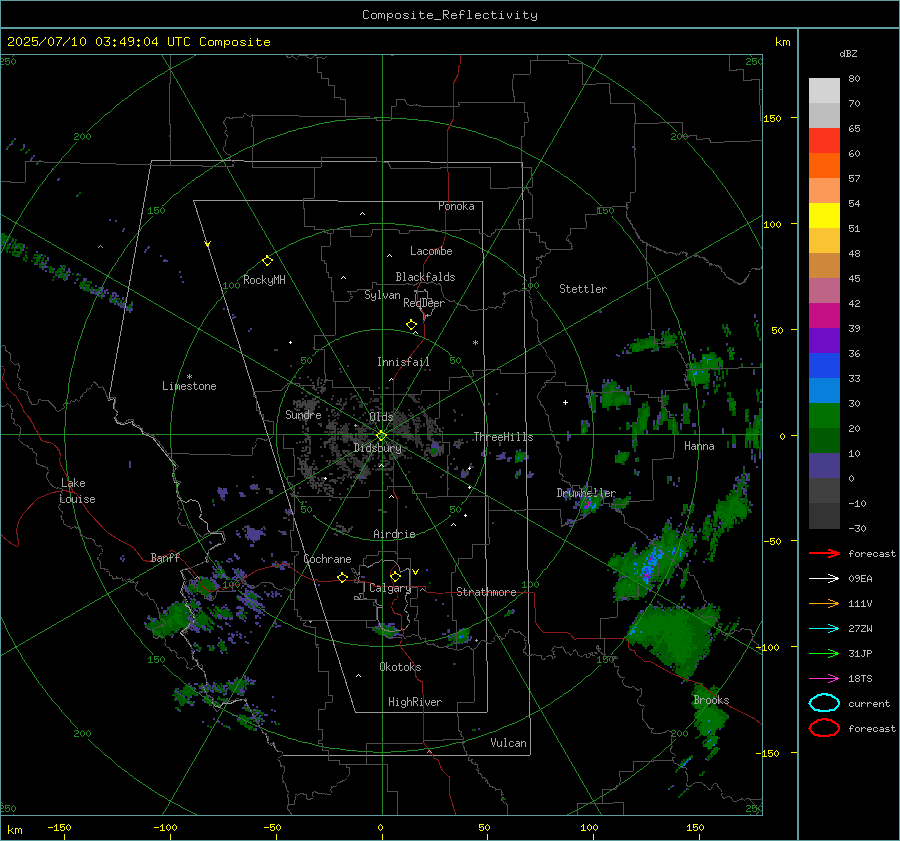Click the Hanna city label

tap(699, 446)
